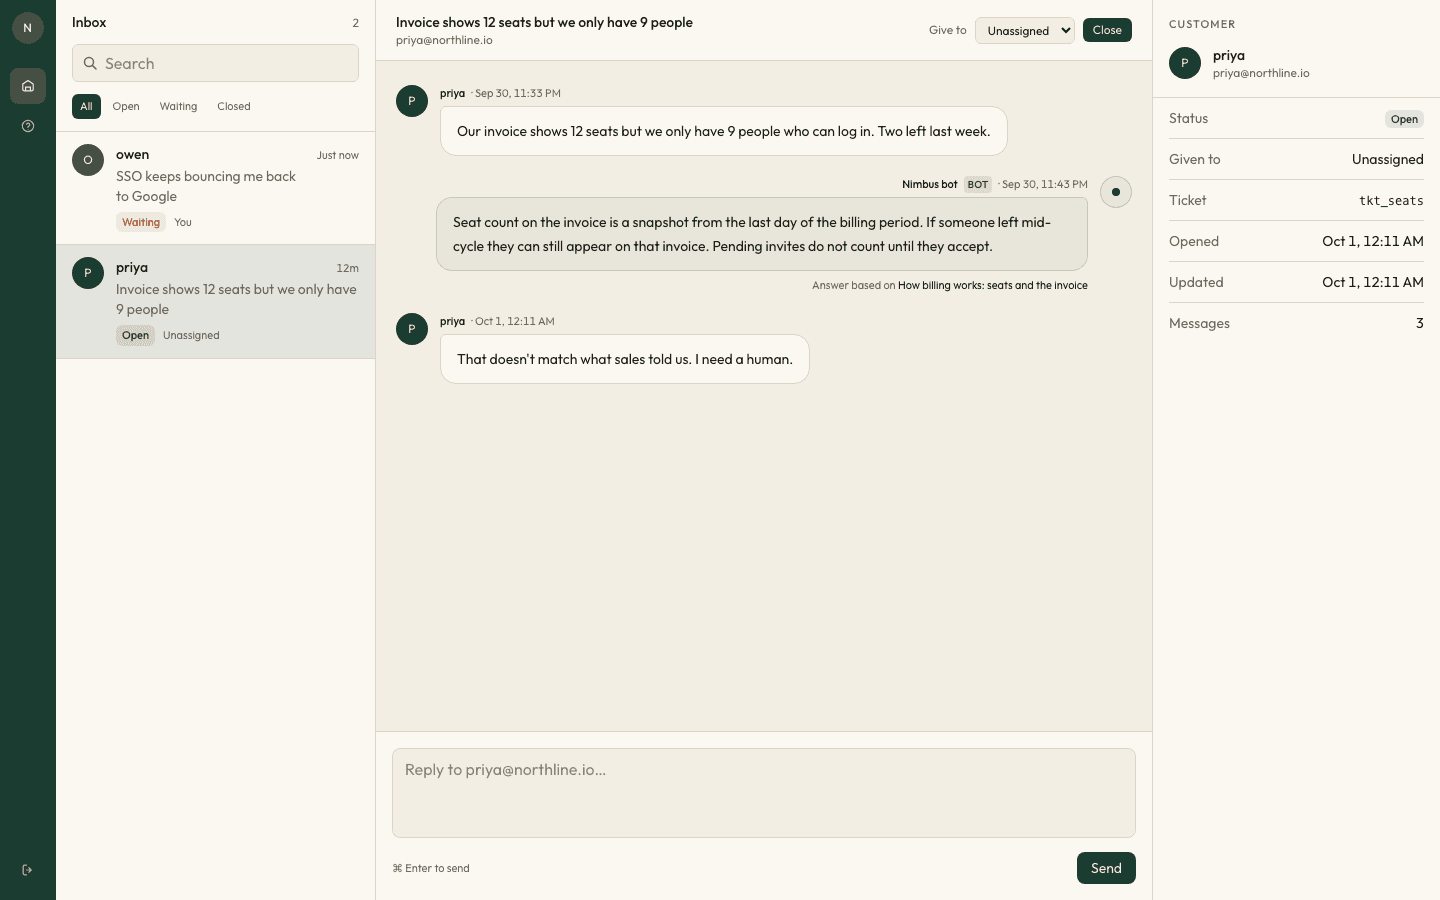This screenshot has width=1440, height=900.
Task: Click priya@northline.io under the conversation title
Action: (x=444, y=40)
